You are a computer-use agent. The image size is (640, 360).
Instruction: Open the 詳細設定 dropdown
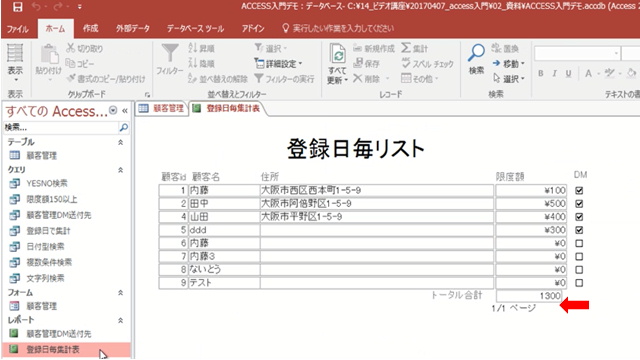point(278,64)
